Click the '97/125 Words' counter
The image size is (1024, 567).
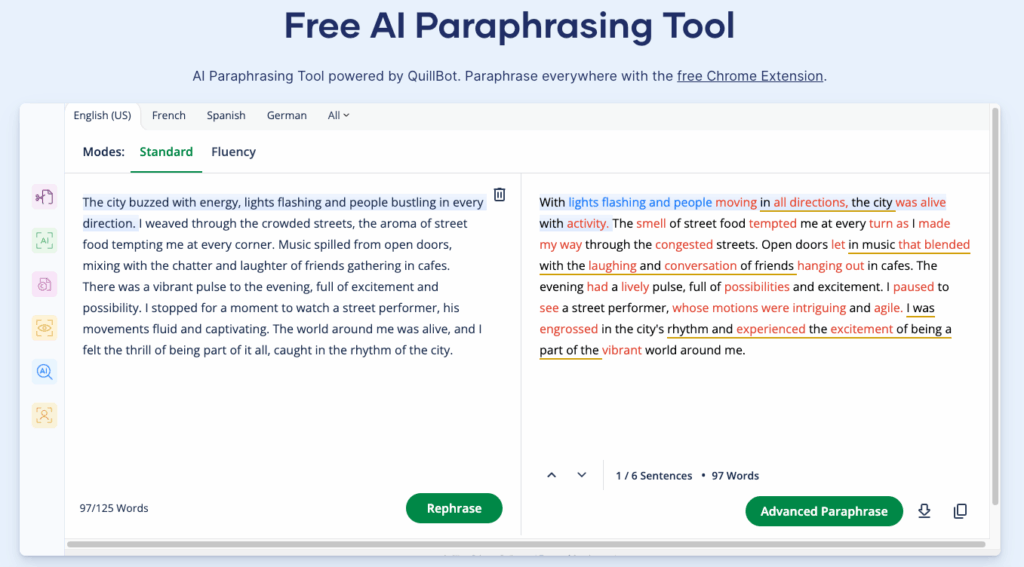coord(114,508)
